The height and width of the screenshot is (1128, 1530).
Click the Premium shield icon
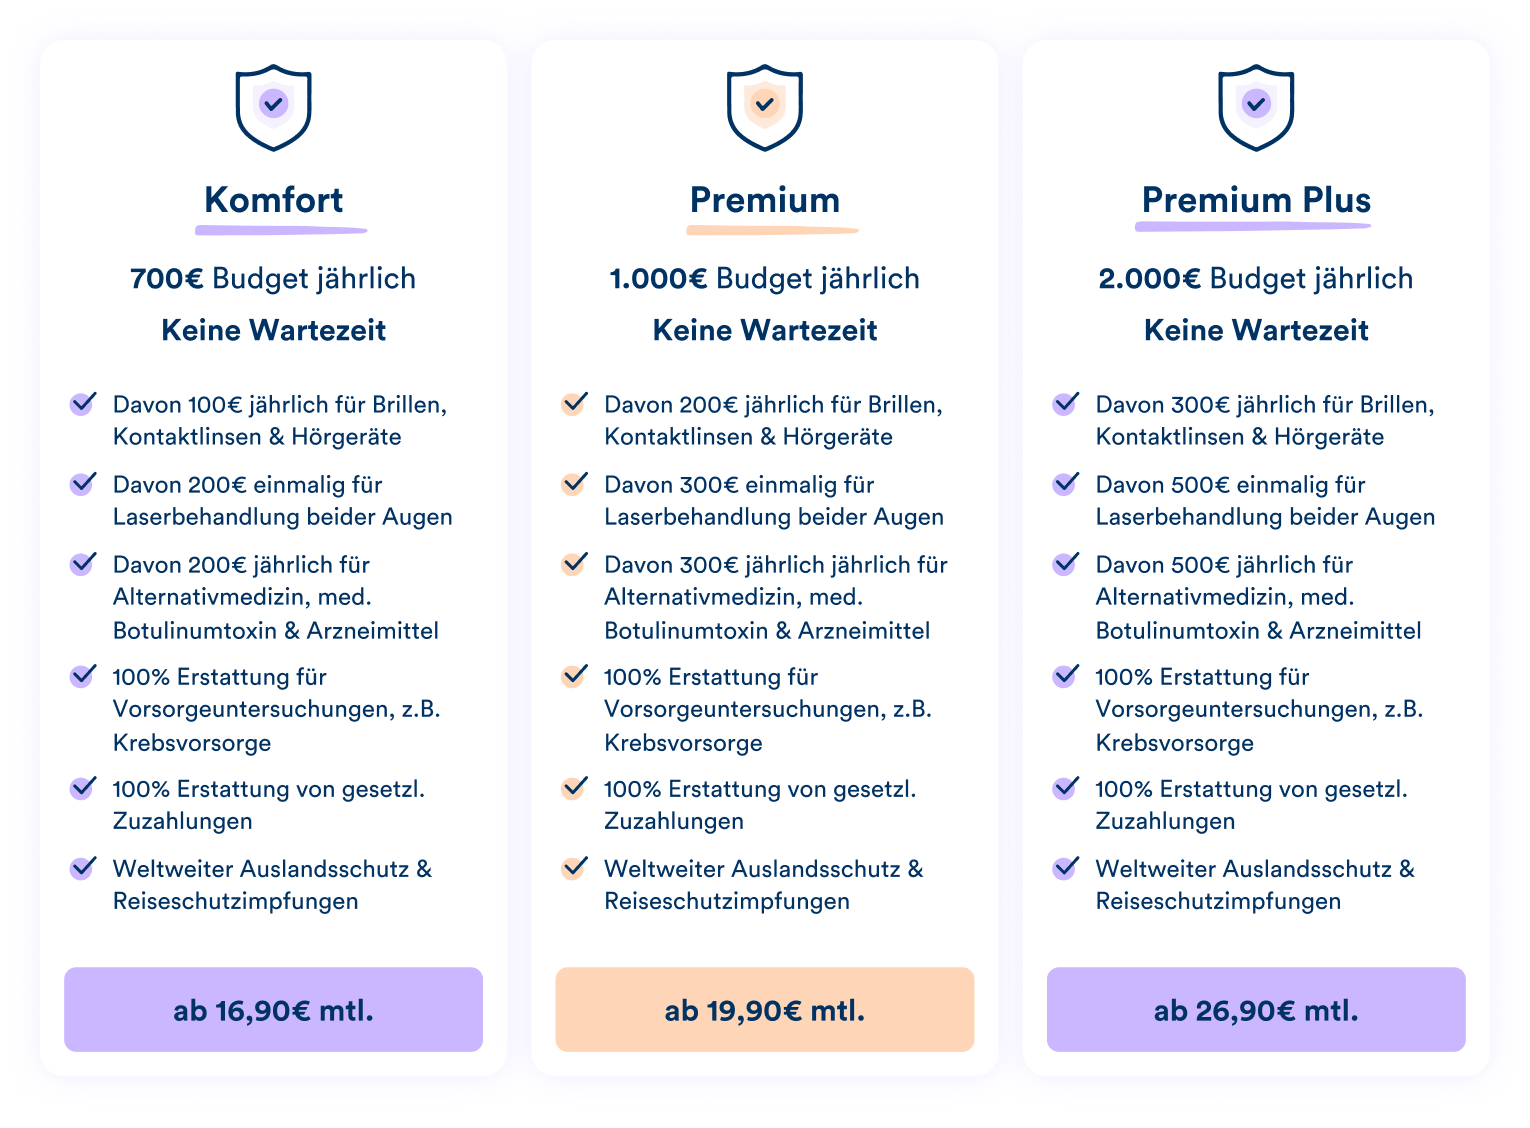click(x=765, y=107)
